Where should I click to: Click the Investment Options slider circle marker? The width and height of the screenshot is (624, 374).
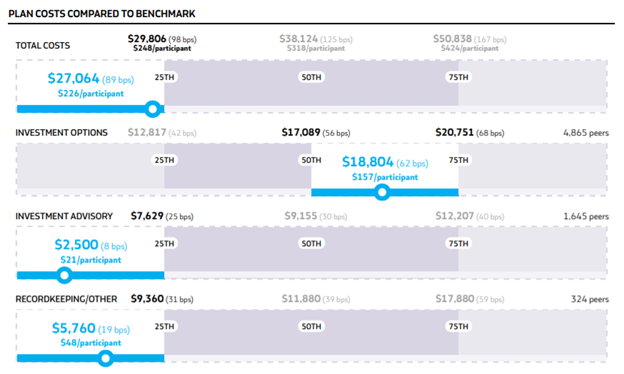point(382,193)
